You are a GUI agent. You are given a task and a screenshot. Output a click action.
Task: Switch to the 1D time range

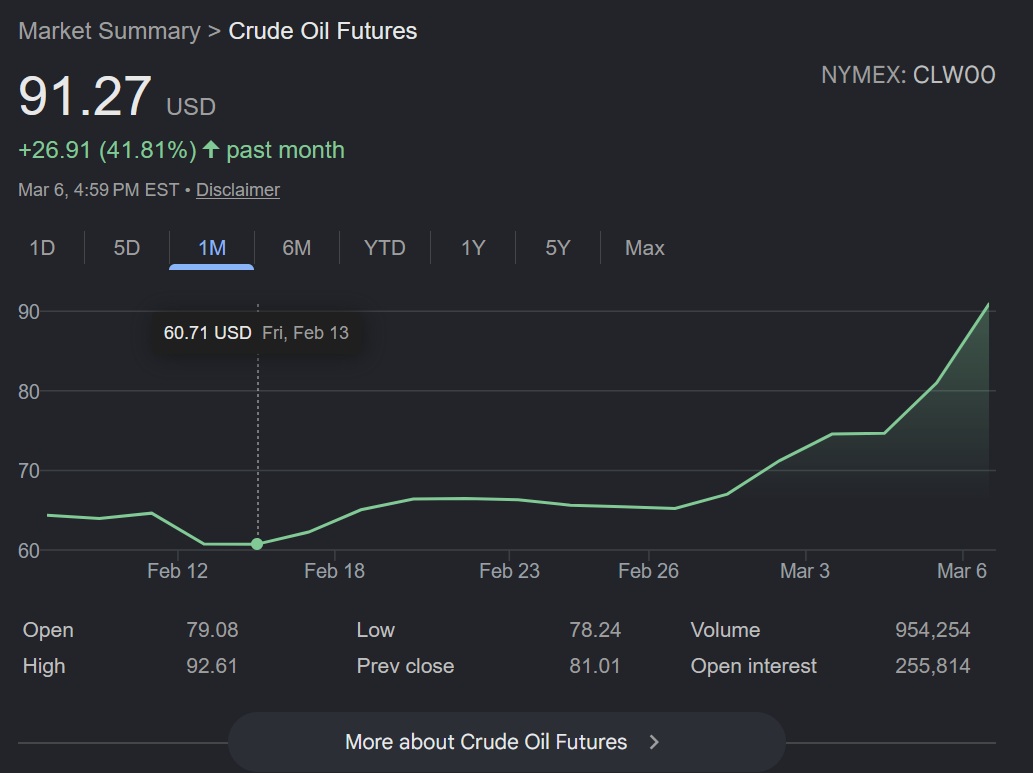click(x=42, y=248)
